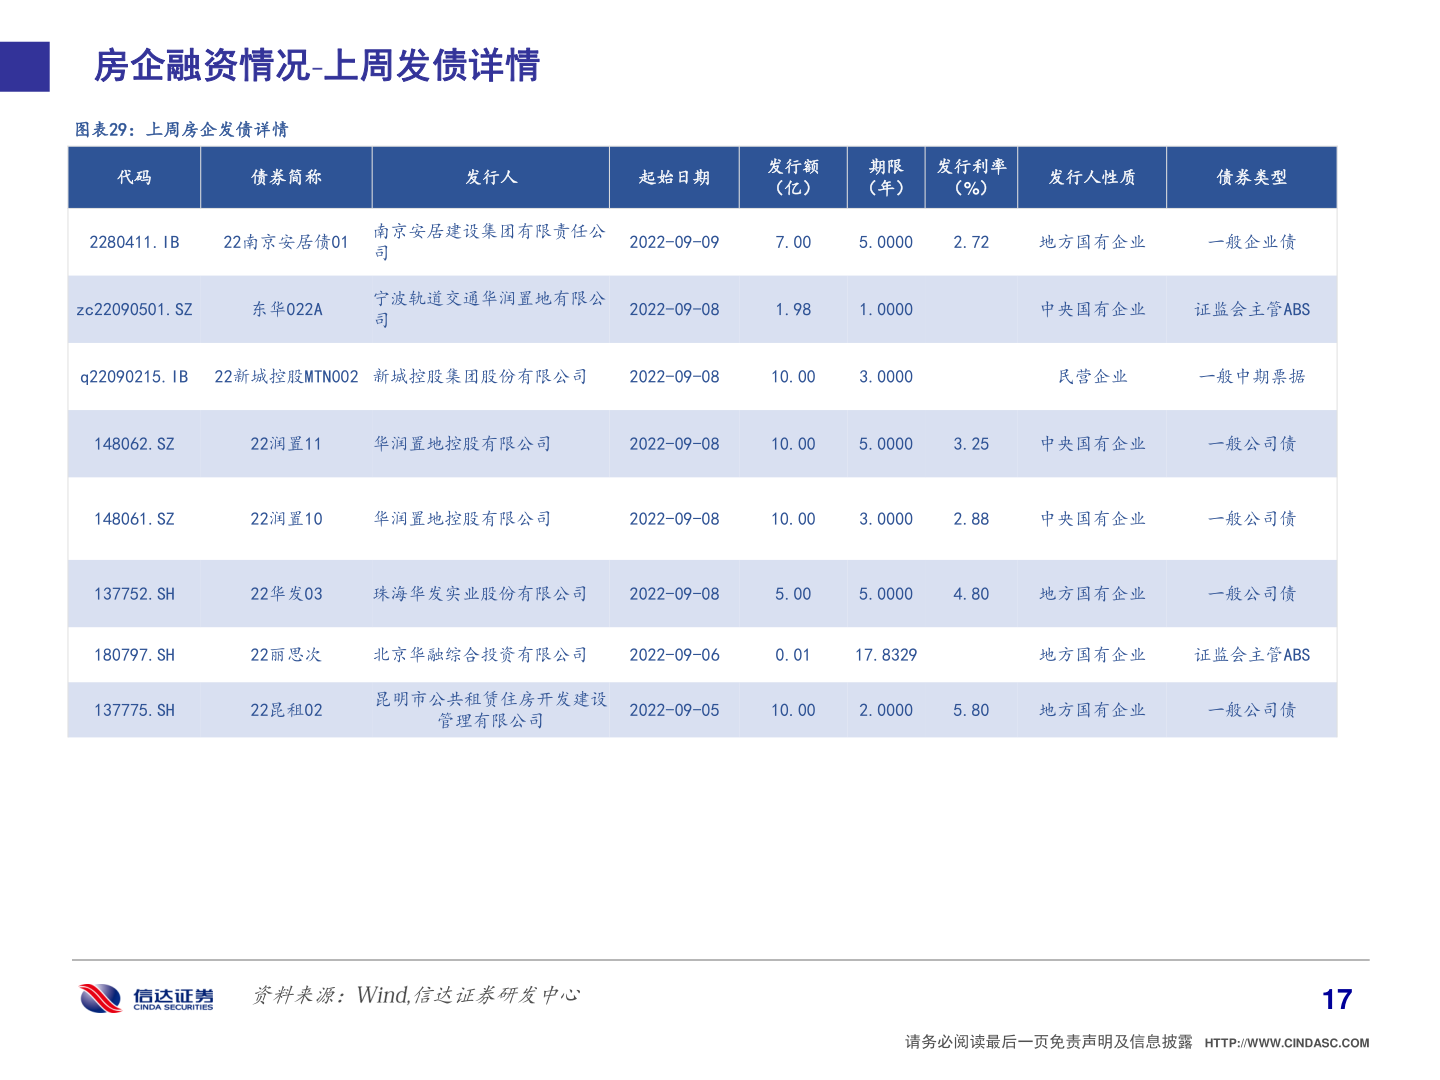Click bond code 2280411.IB

(x=135, y=241)
